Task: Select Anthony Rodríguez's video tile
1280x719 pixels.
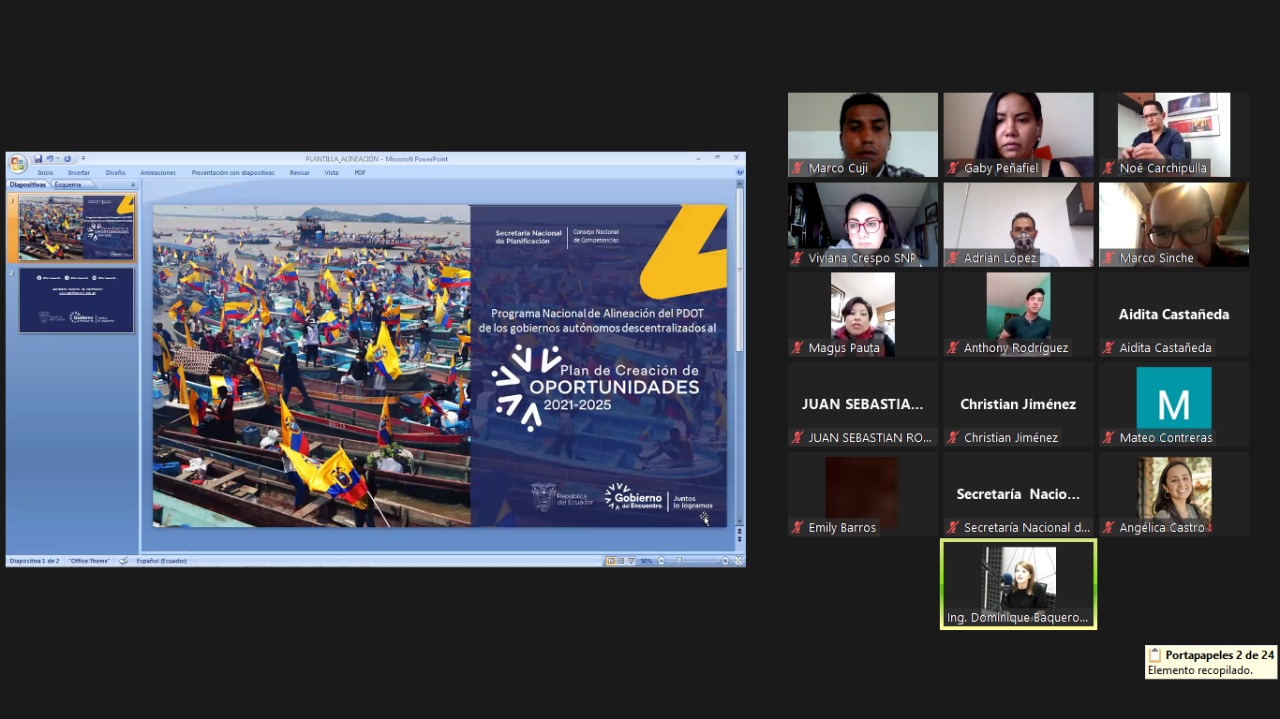Action: pos(1018,315)
